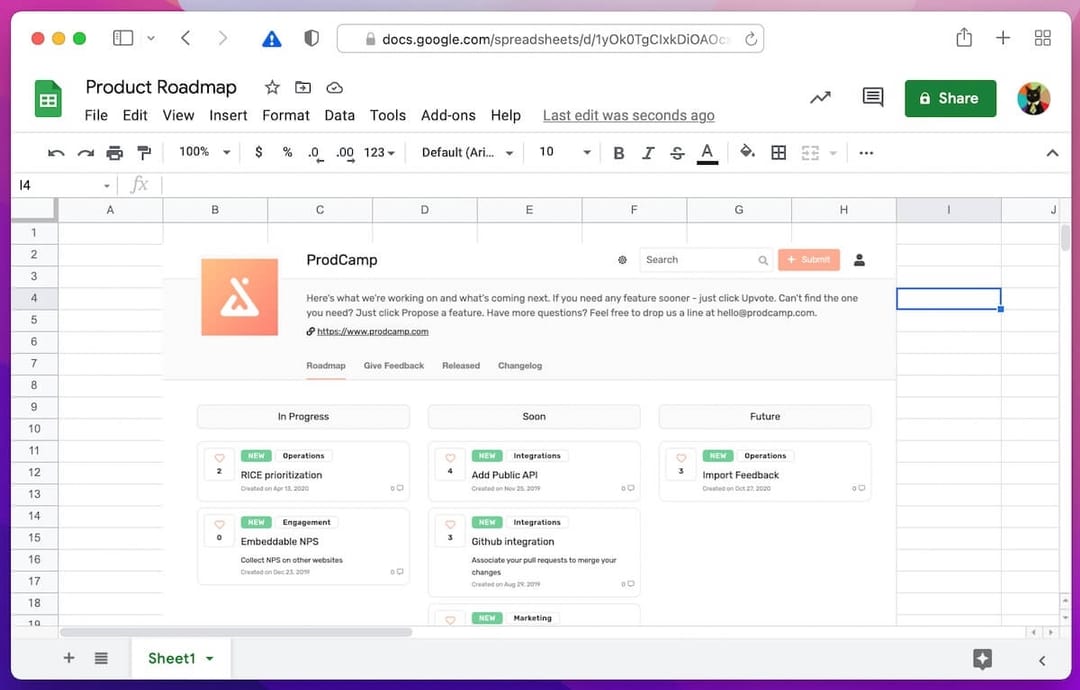The width and height of the screenshot is (1080, 690).
Task: Open the Edit menu
Action: tap(135, 116)
